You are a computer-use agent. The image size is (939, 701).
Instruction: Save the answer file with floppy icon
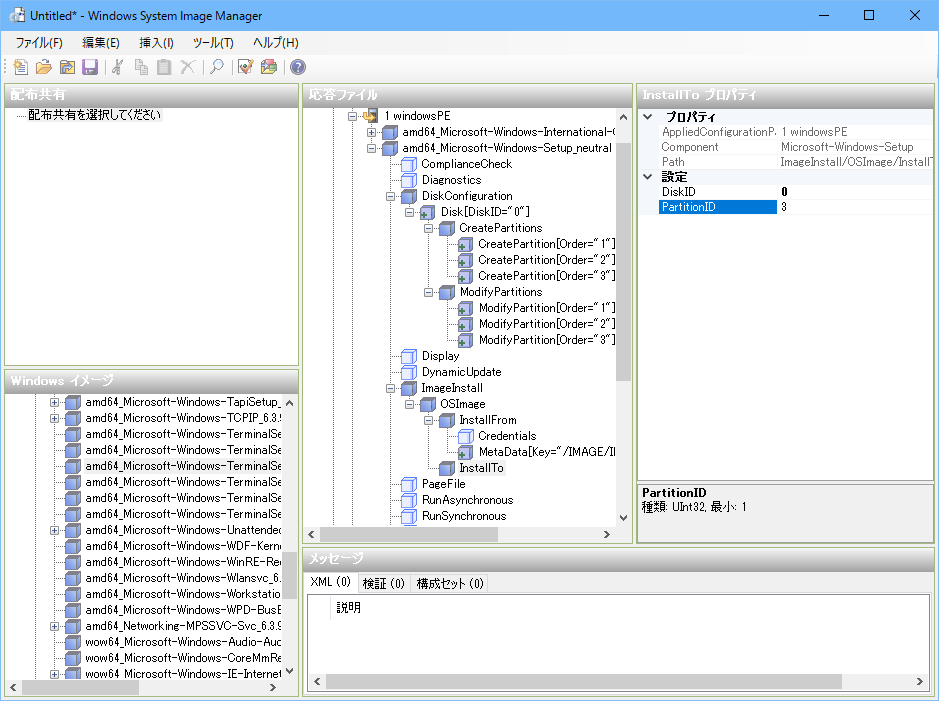pyautogui.click(x=90, y=67)
